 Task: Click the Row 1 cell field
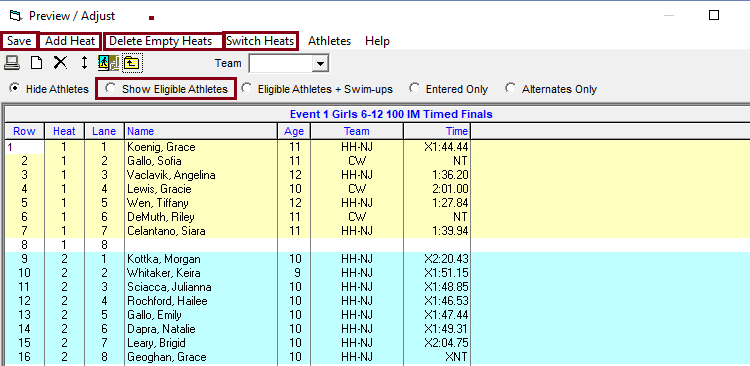pyautogui.click(x=24, y=147)
